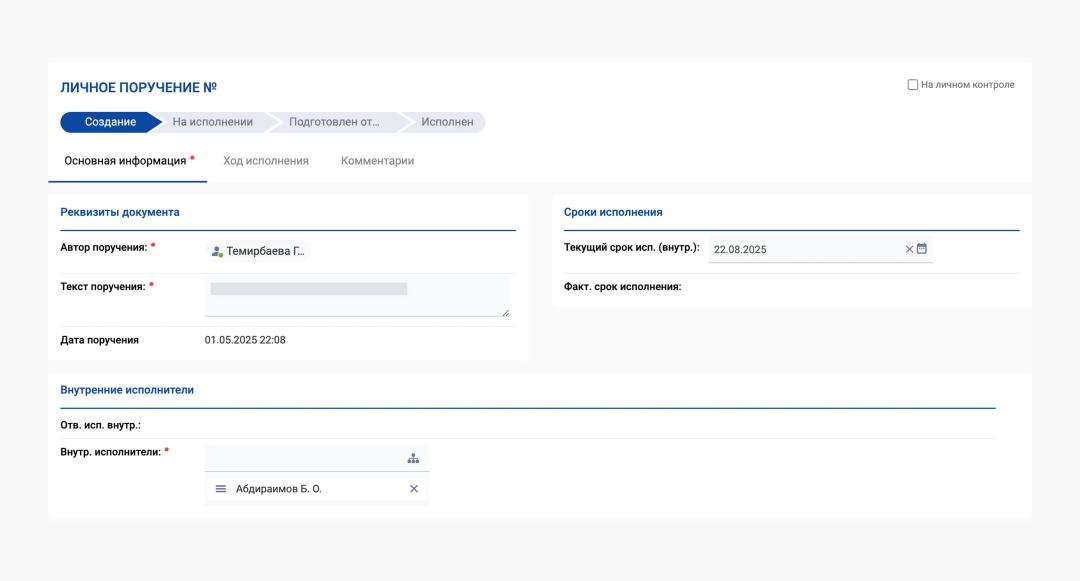
Task: Click the Подготовлен от… stage step
Action: (x=334, y=122)
